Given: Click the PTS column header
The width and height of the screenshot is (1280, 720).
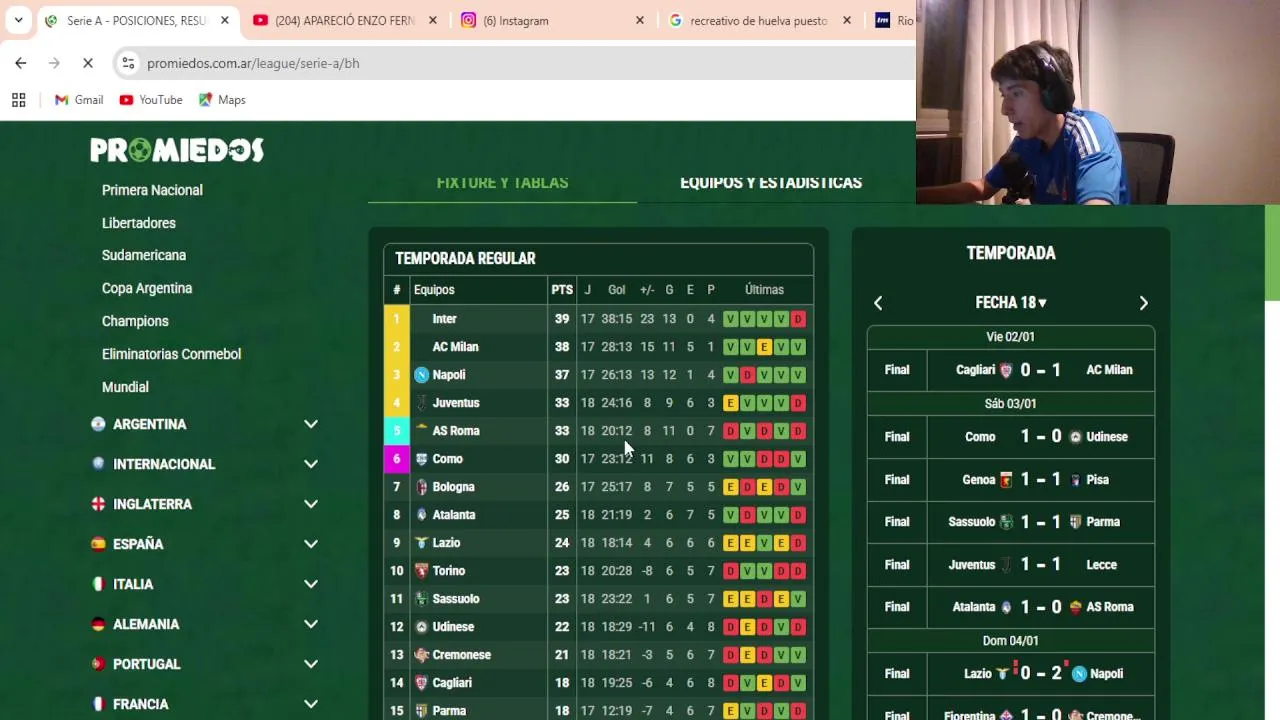Looking at the screenshot, I should coord(562,290).
